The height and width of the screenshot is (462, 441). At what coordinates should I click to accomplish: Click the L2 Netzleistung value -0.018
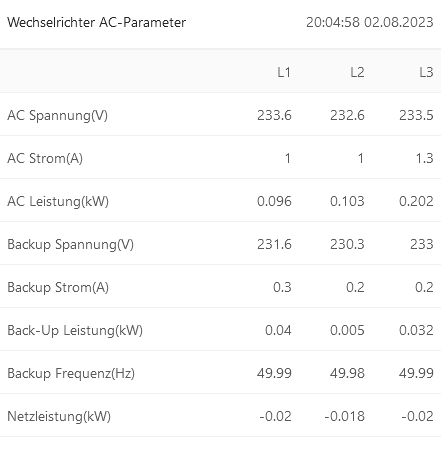[x=345, y=416]
